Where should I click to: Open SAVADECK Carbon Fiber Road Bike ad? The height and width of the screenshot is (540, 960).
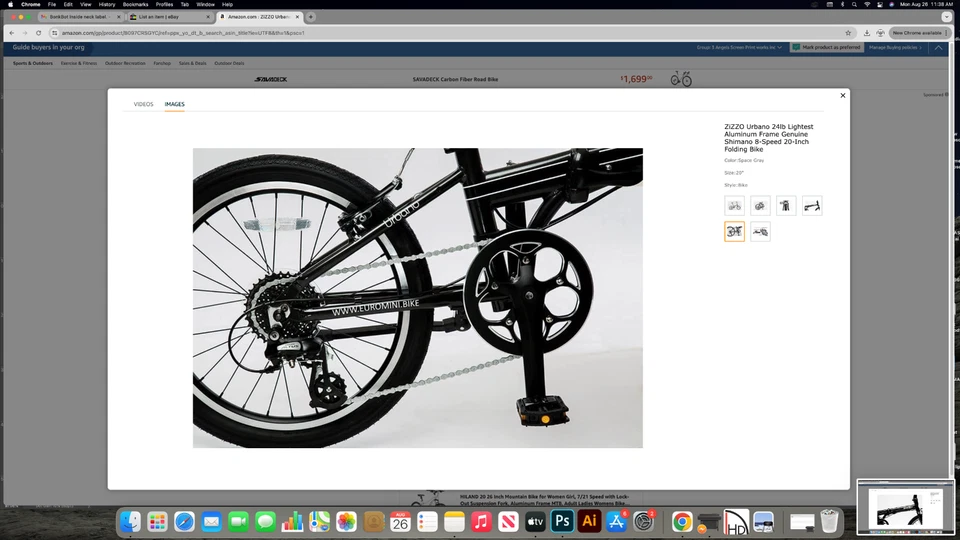pos(455,80)
